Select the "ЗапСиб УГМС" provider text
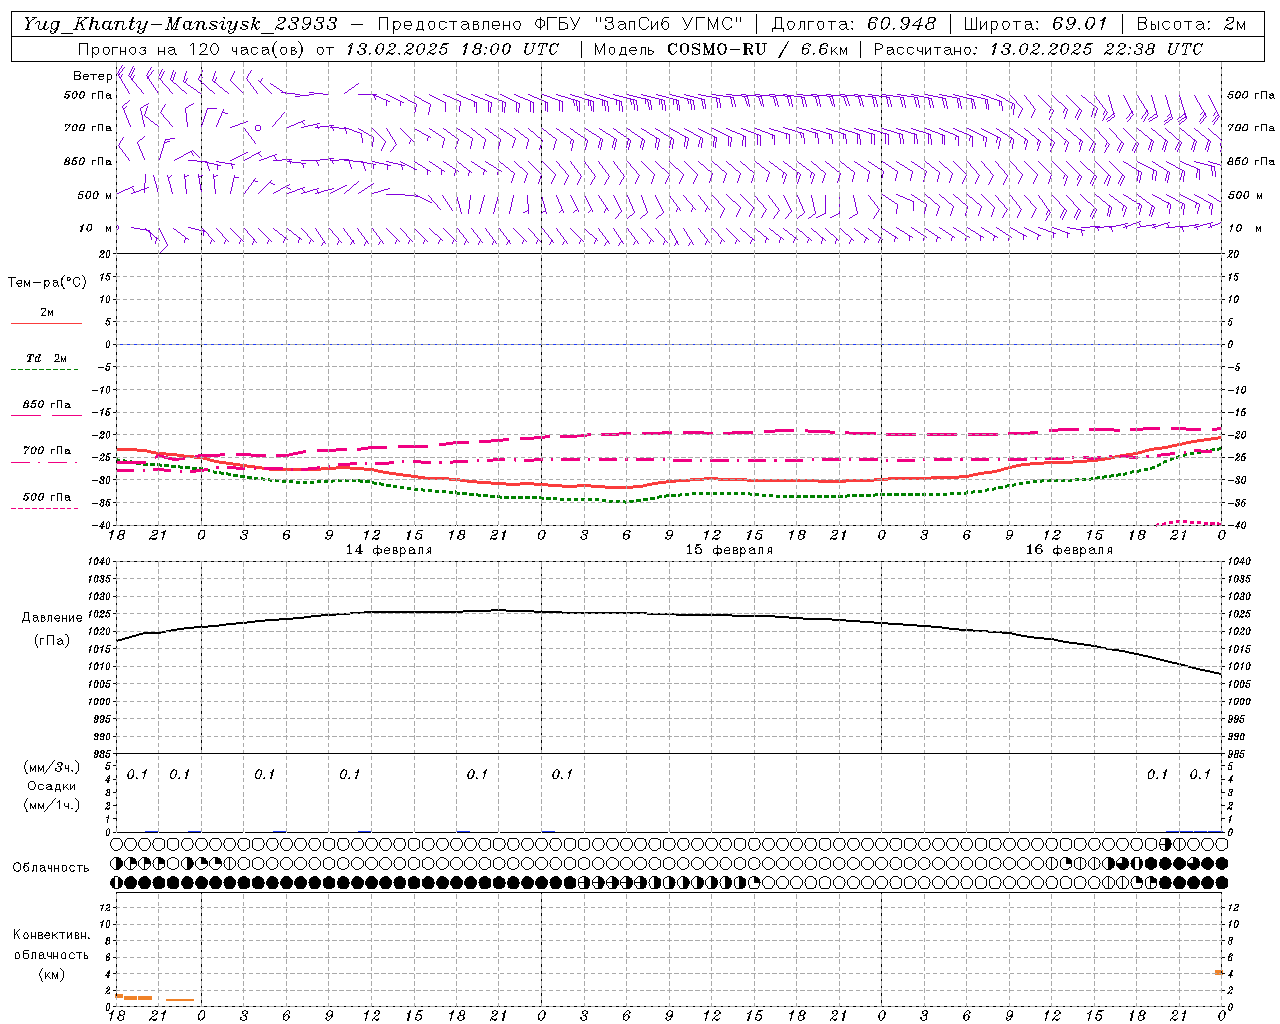This screenshot has width=1280, height=1024. pos(669,24)
